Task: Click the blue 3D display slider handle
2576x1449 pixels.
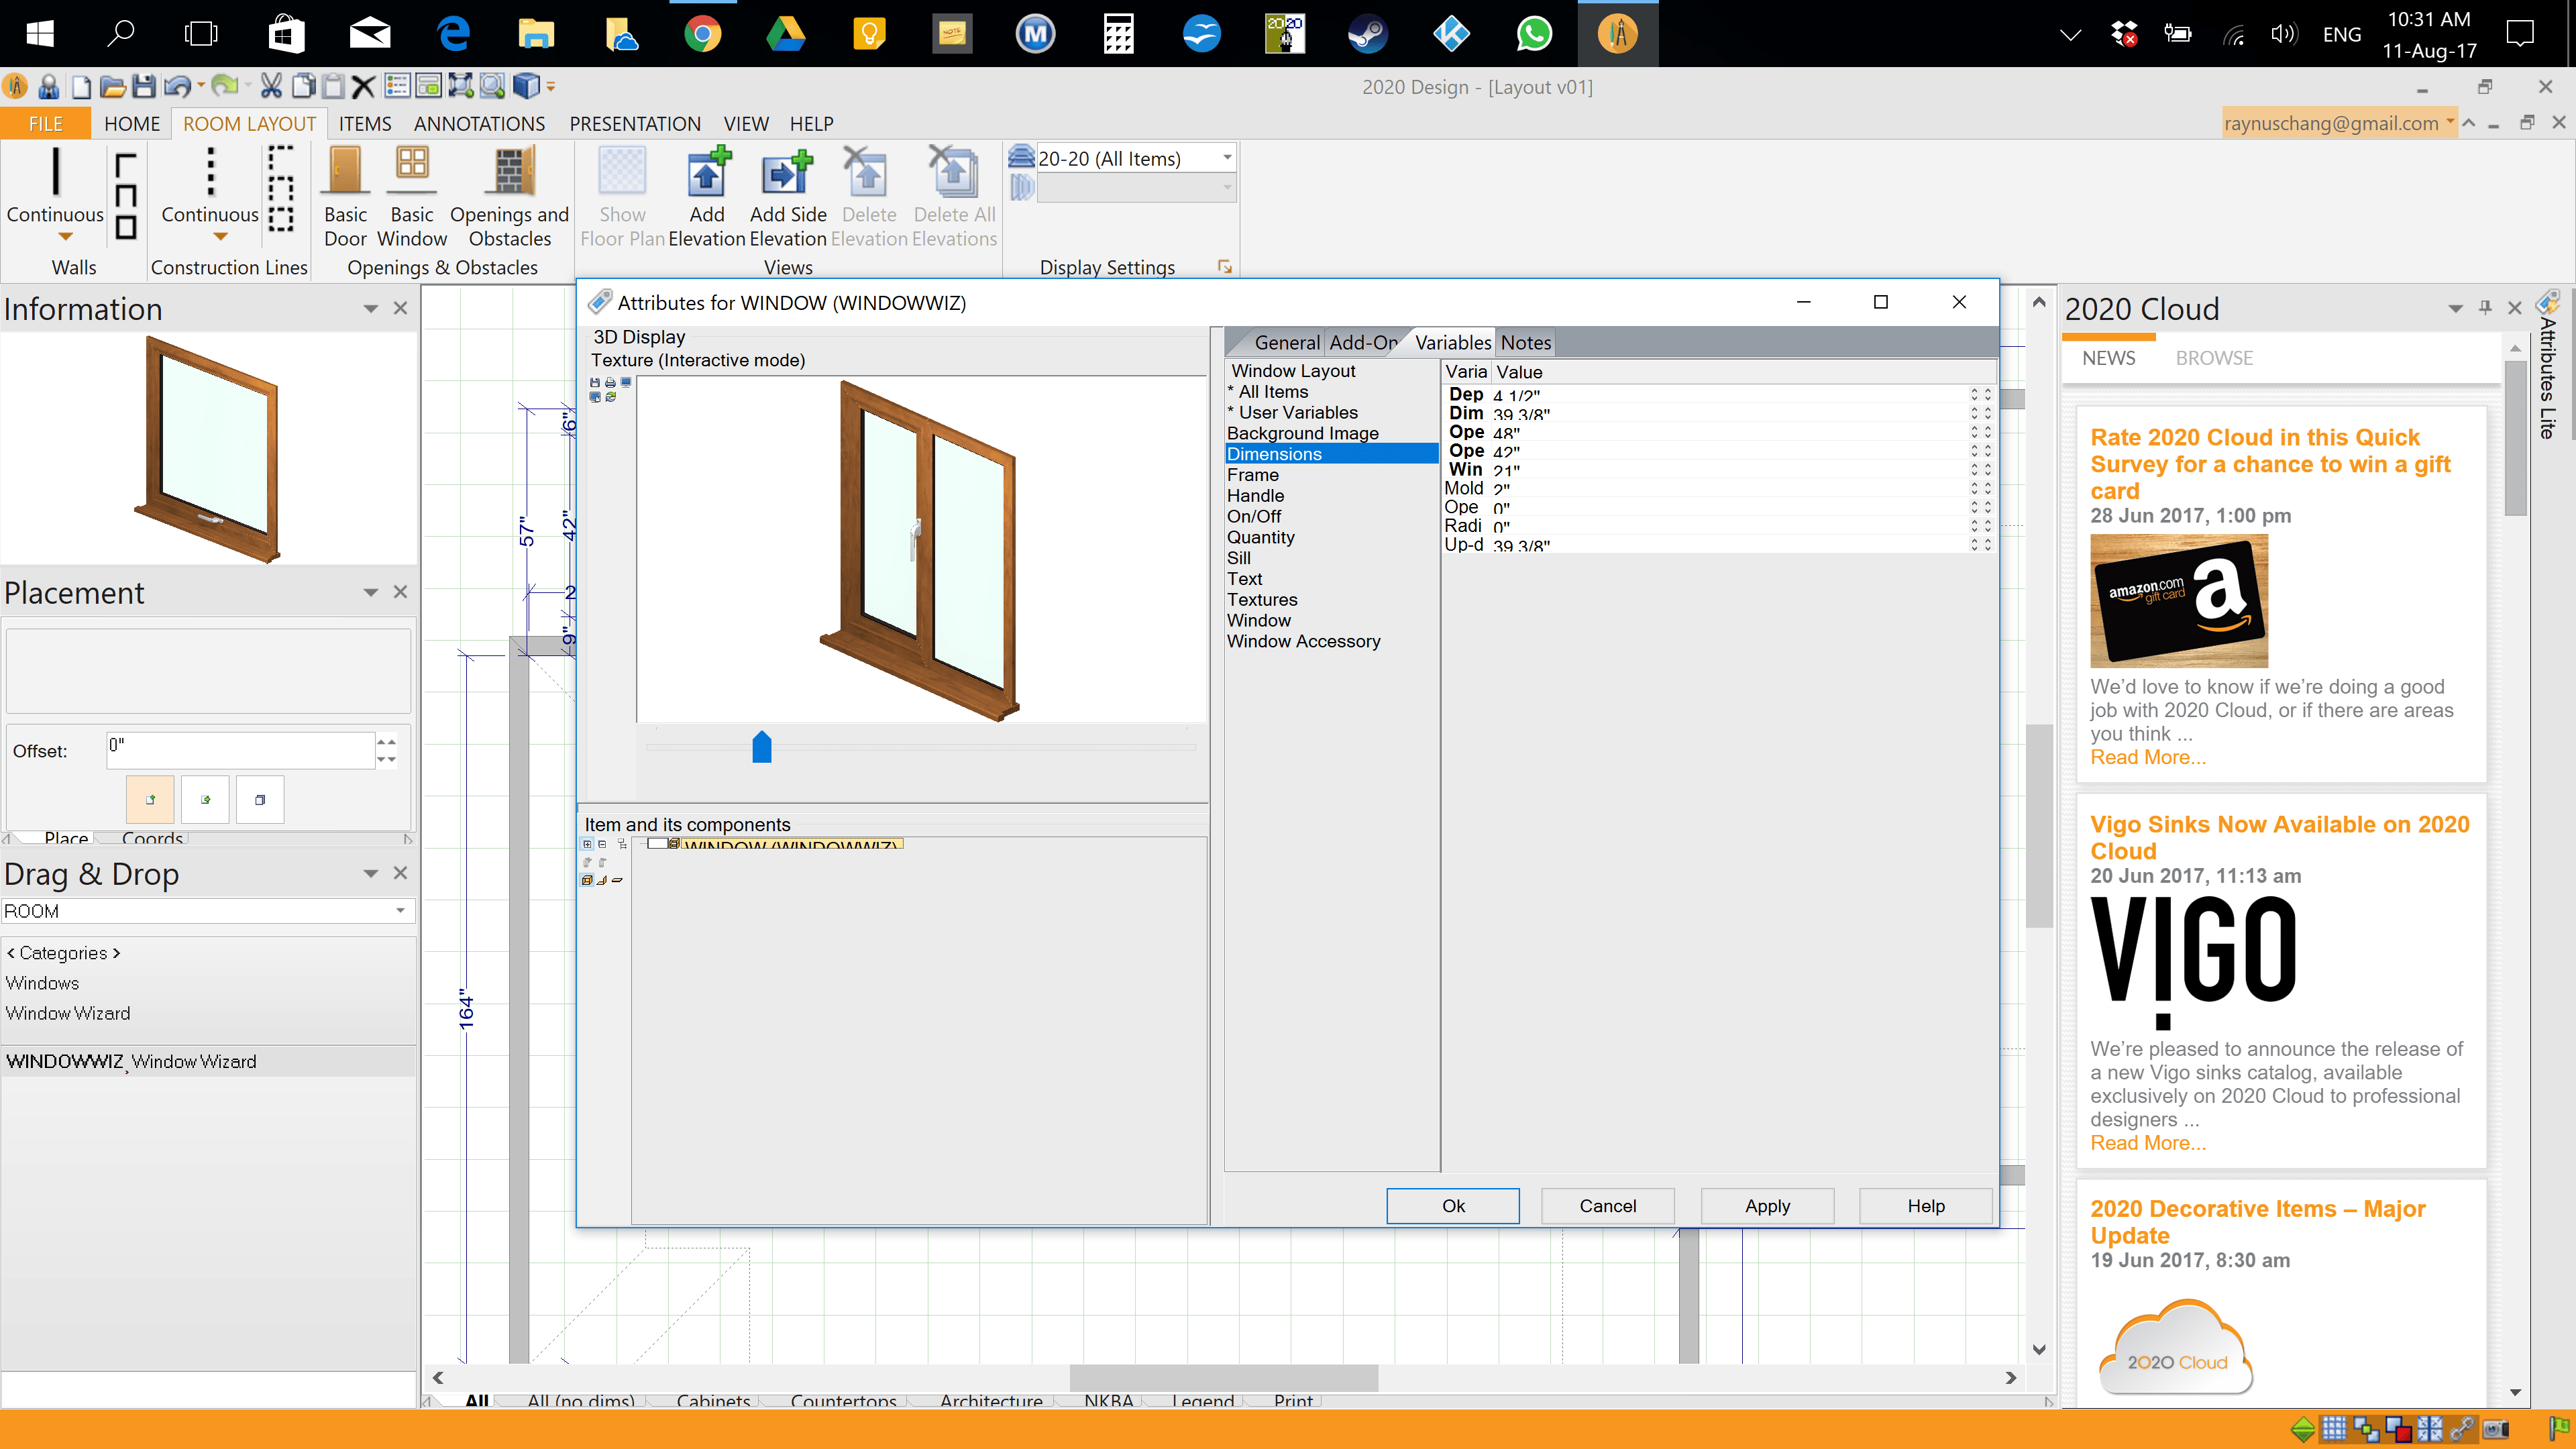Action: click(x=761, y=747)
